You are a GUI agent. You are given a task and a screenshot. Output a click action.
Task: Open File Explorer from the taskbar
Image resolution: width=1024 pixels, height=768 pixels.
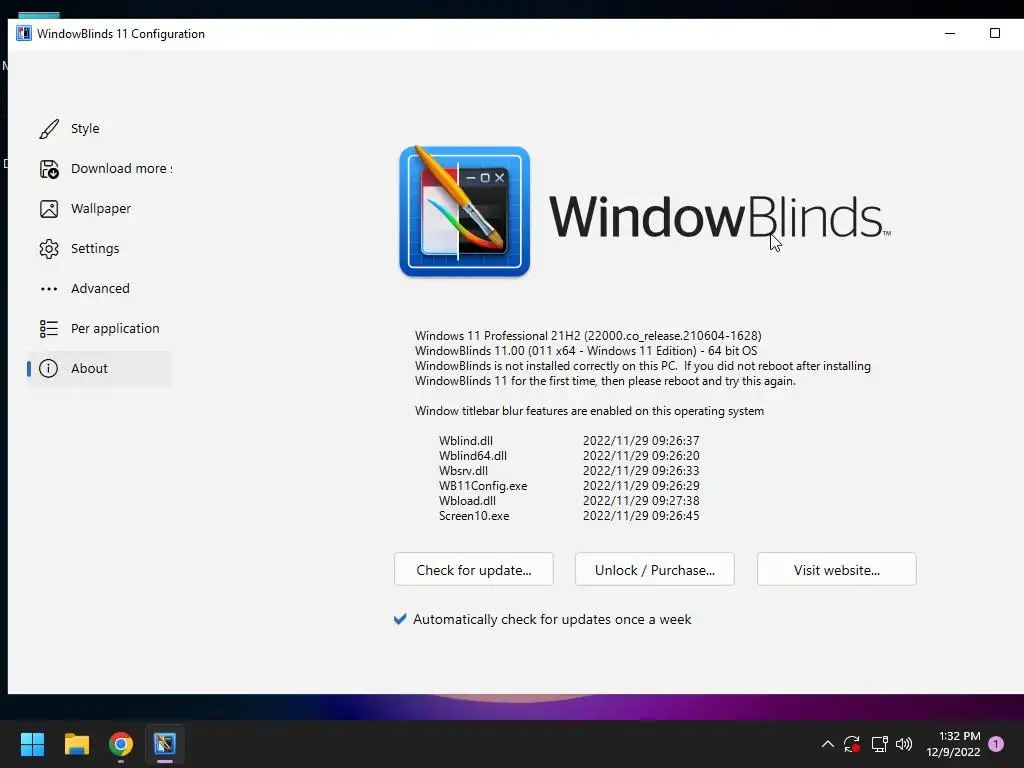point(76,744)
